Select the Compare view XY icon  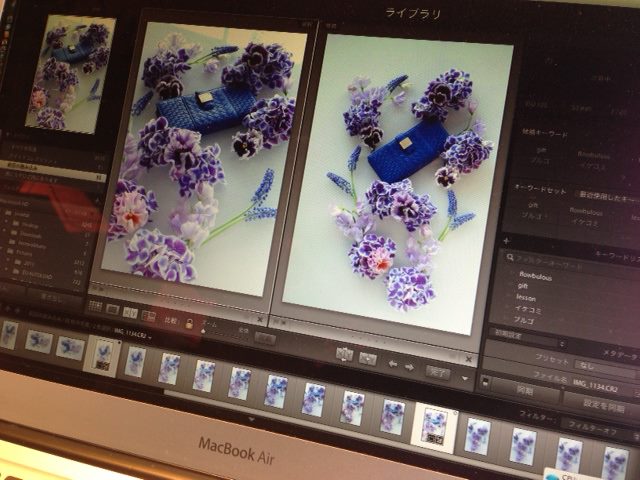130,313
